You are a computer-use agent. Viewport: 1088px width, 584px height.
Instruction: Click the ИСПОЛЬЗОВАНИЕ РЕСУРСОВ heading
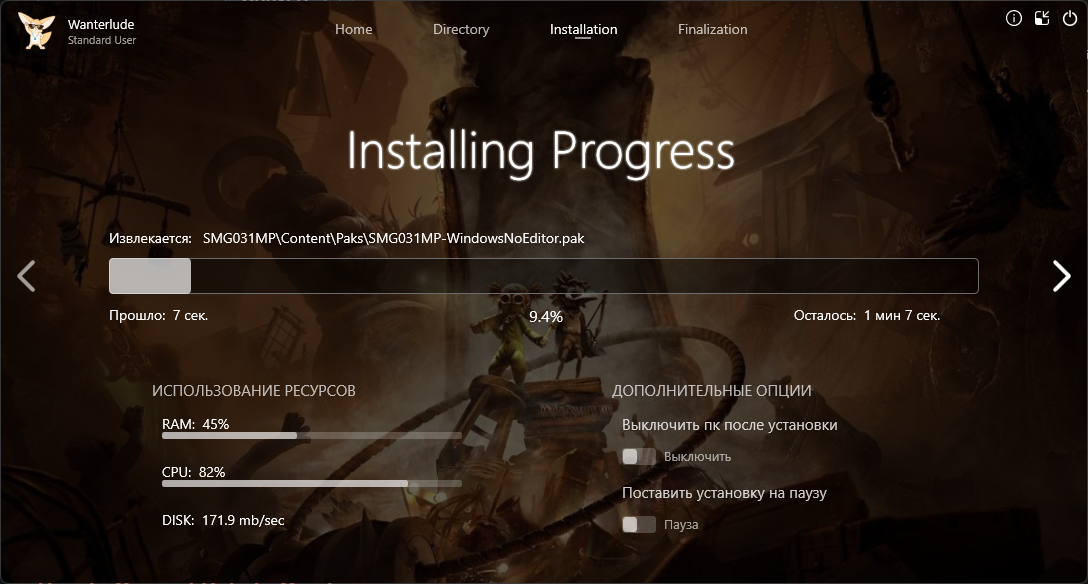point(253,391)
